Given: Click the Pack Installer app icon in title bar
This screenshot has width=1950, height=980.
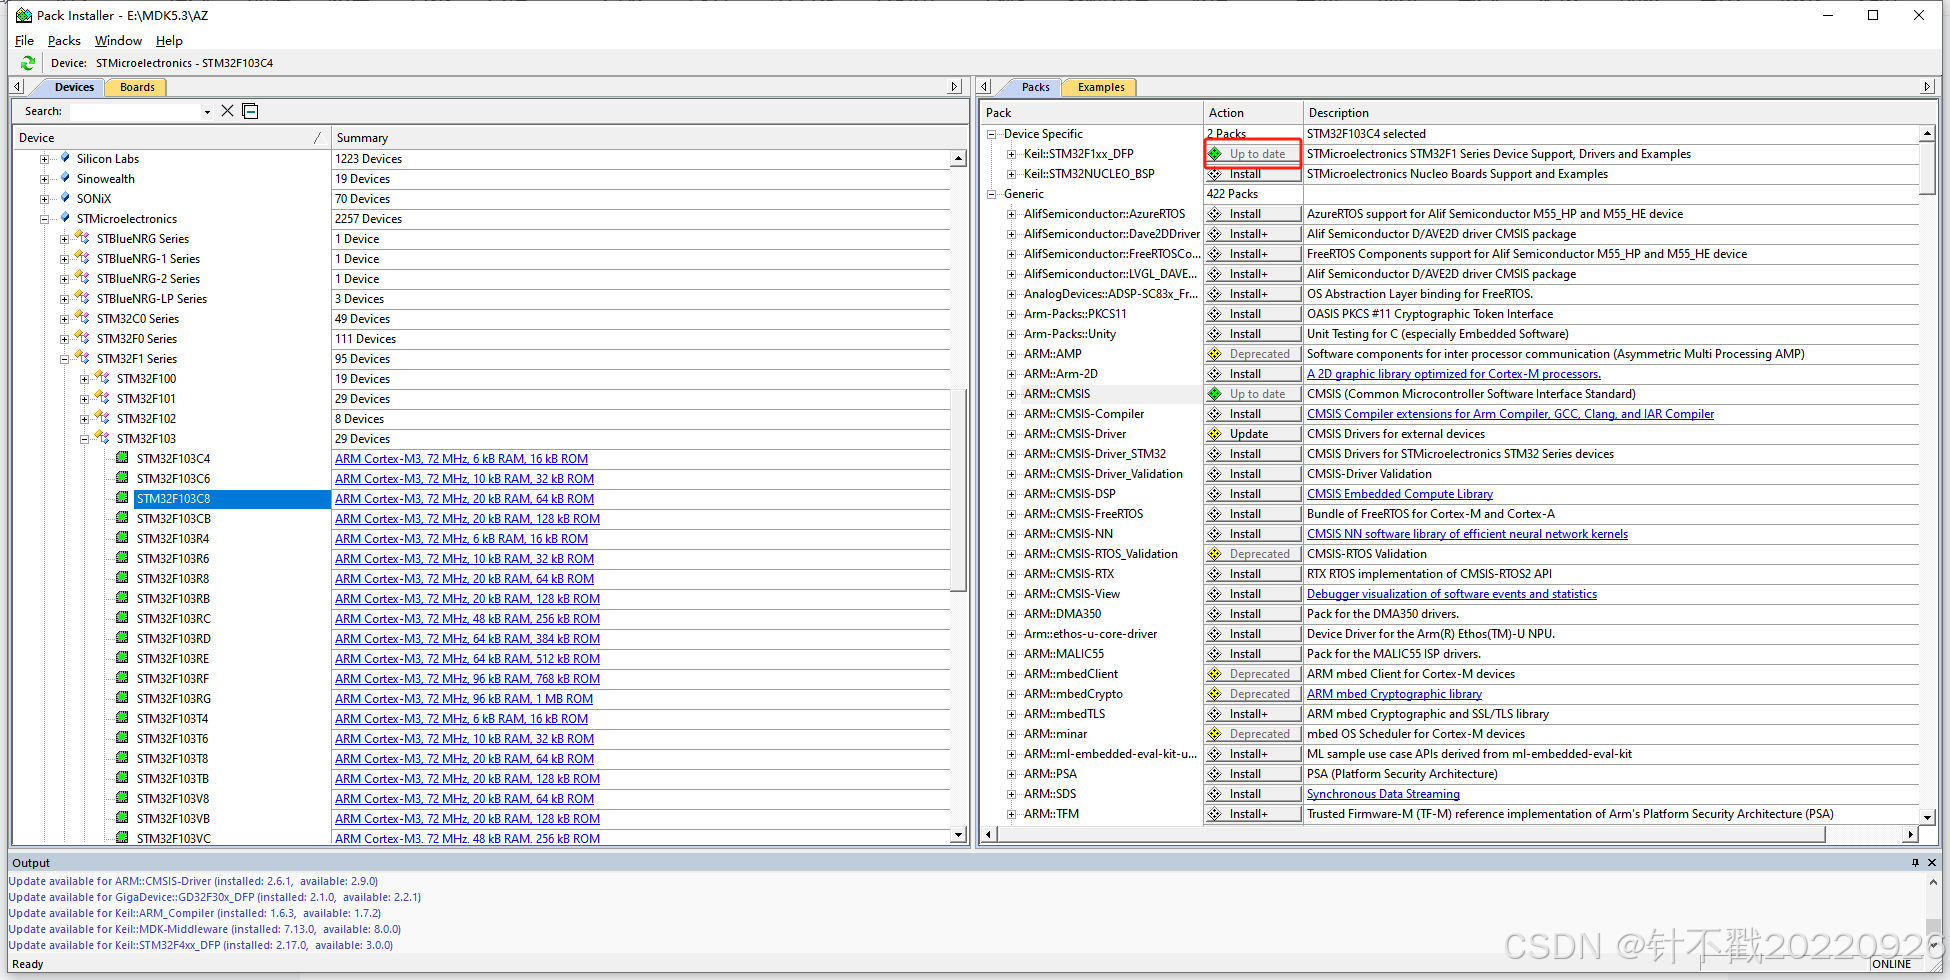Looking at the screenshot, I should pyautogui.click(x=23, y=15).
